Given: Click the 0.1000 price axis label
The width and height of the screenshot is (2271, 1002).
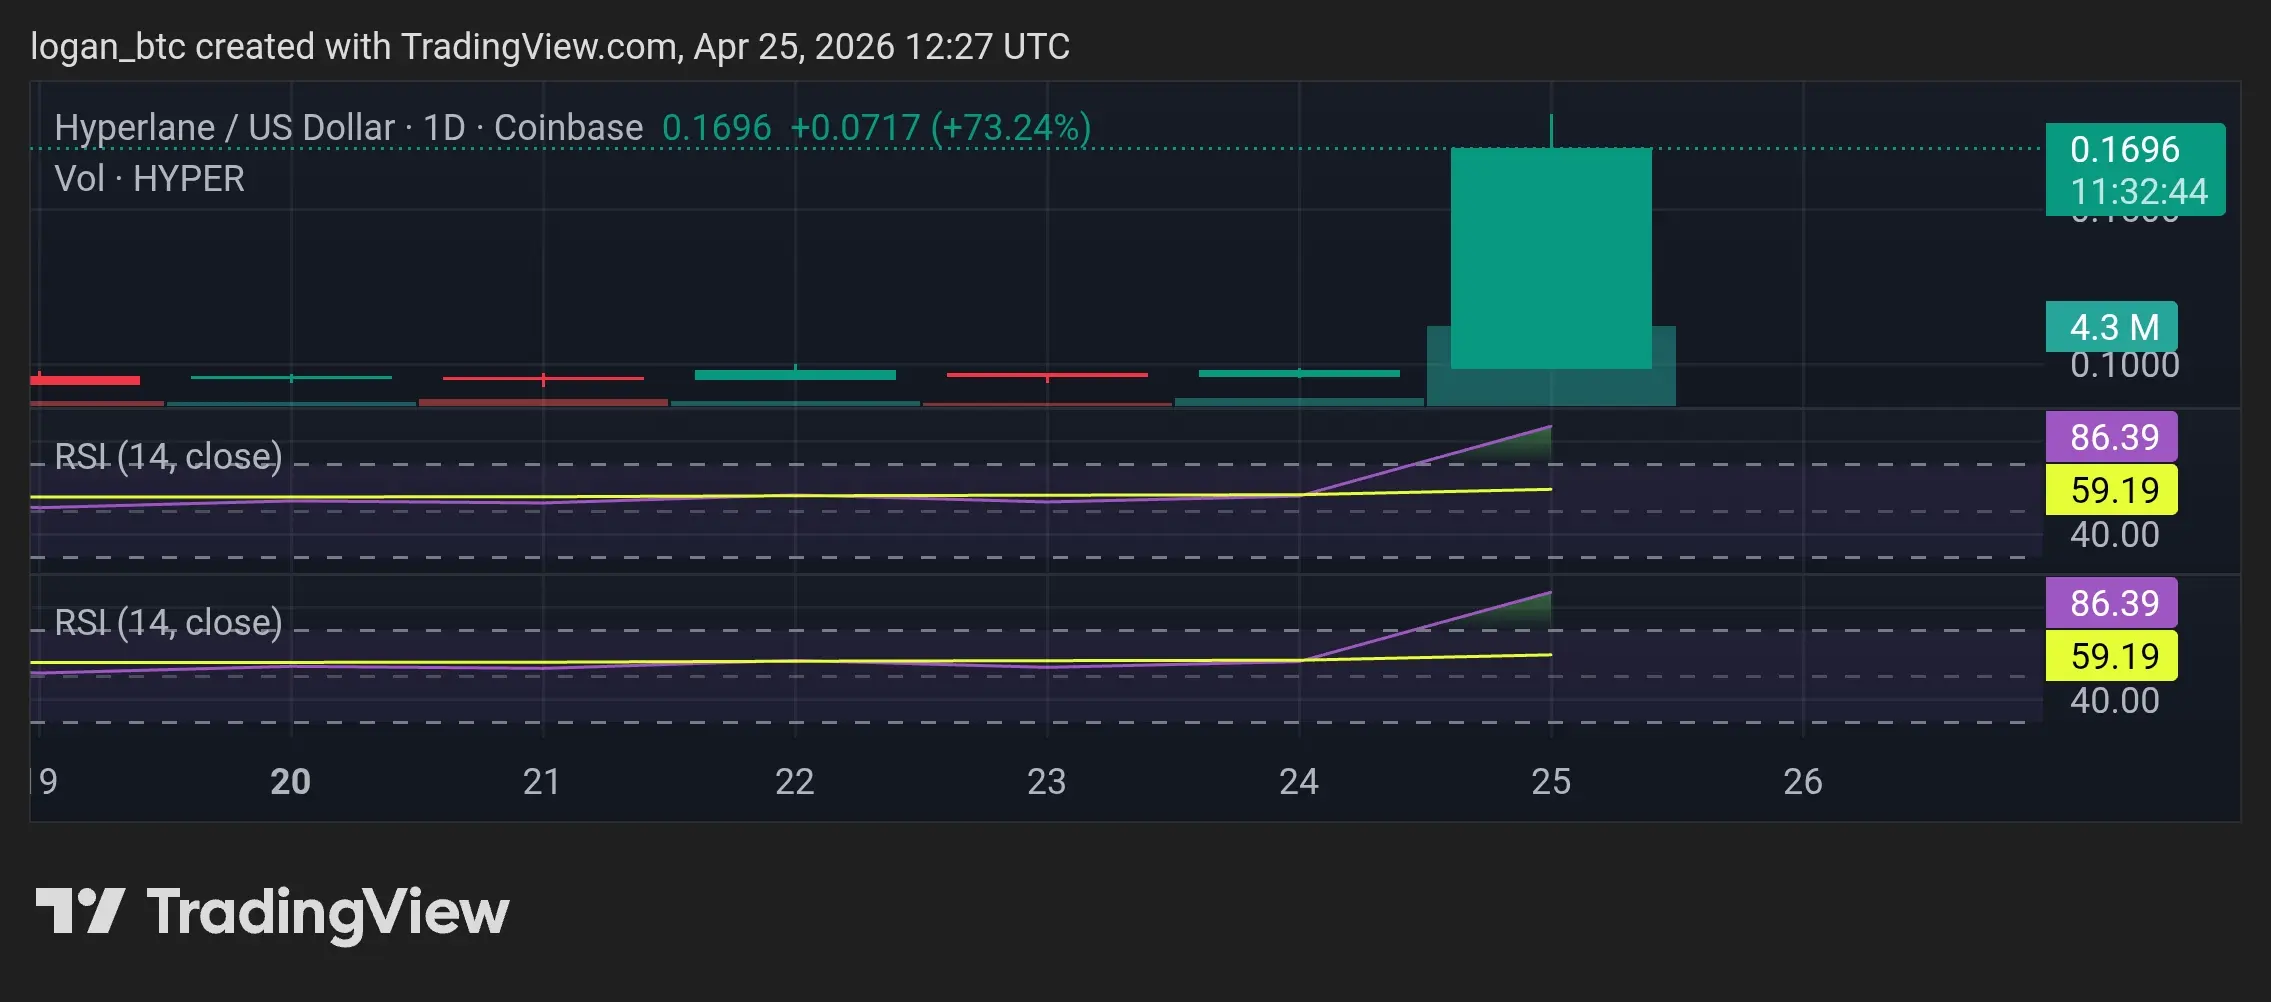Looking at the screenshot, I should tap(2124, 366).
